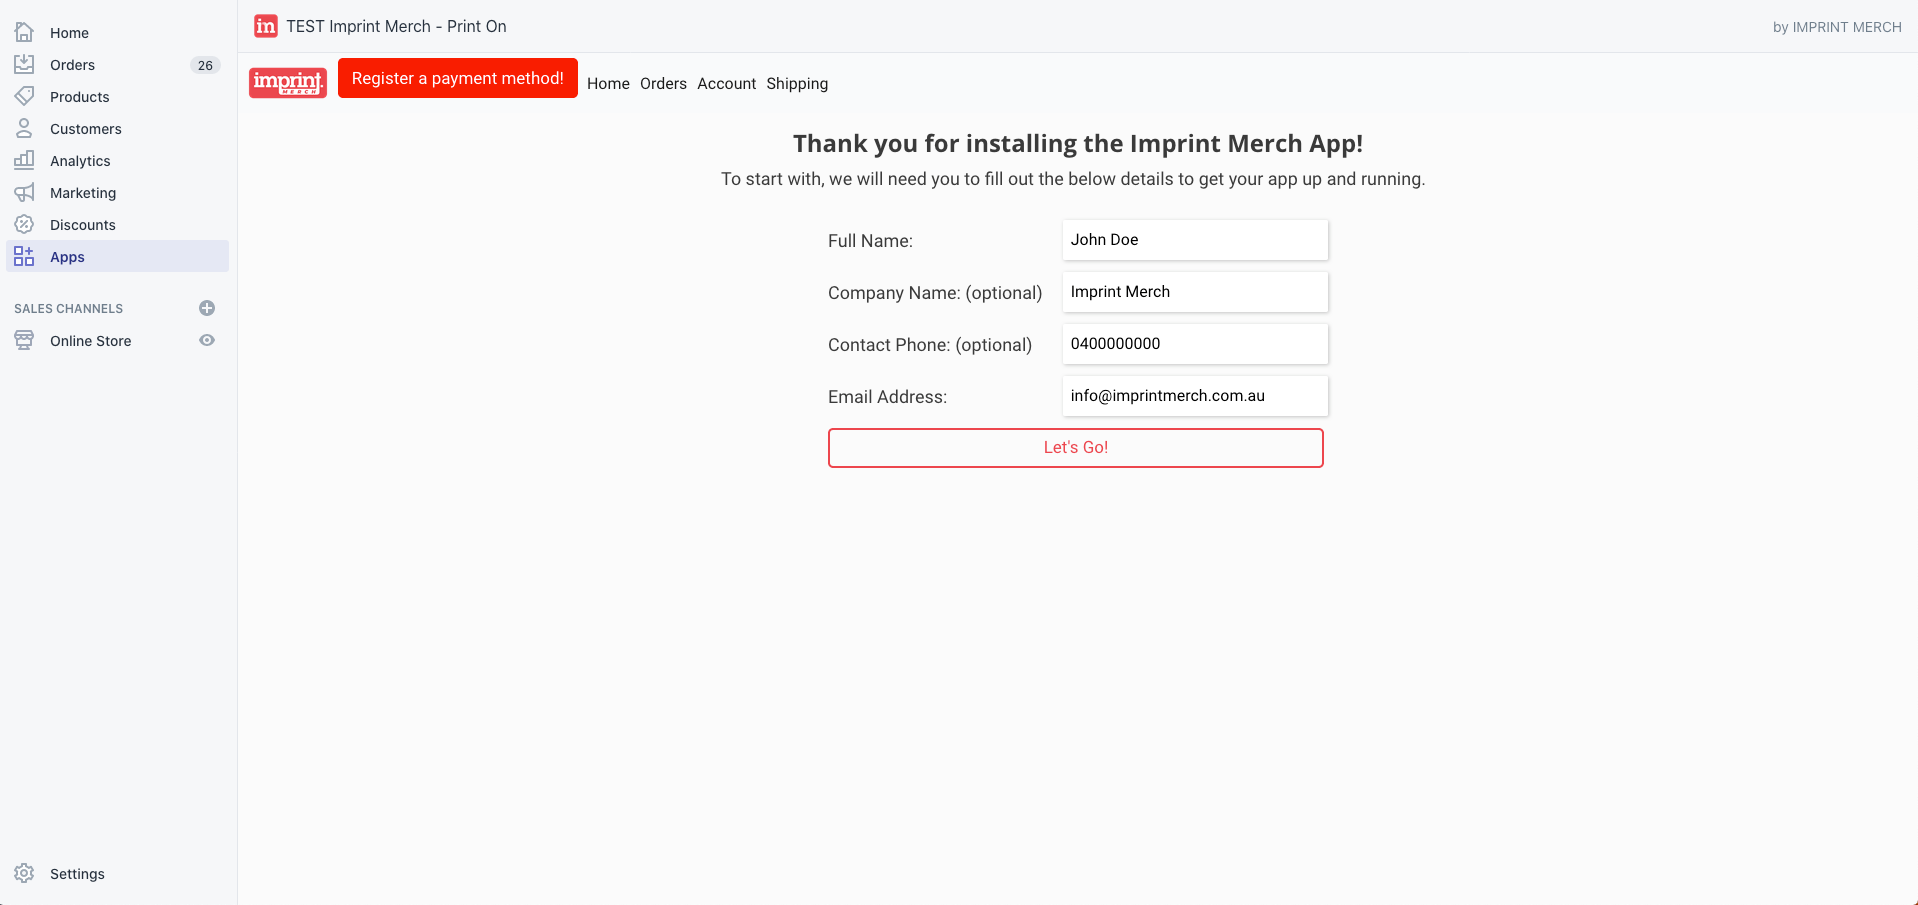1918x905 pixels.
Task: Open Settings gear icon
Action: pos(24,873)
